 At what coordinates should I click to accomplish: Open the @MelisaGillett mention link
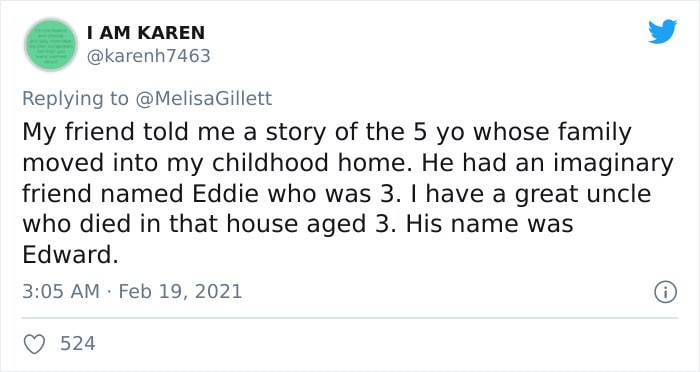pyautogui.click(x=203, y=98)
